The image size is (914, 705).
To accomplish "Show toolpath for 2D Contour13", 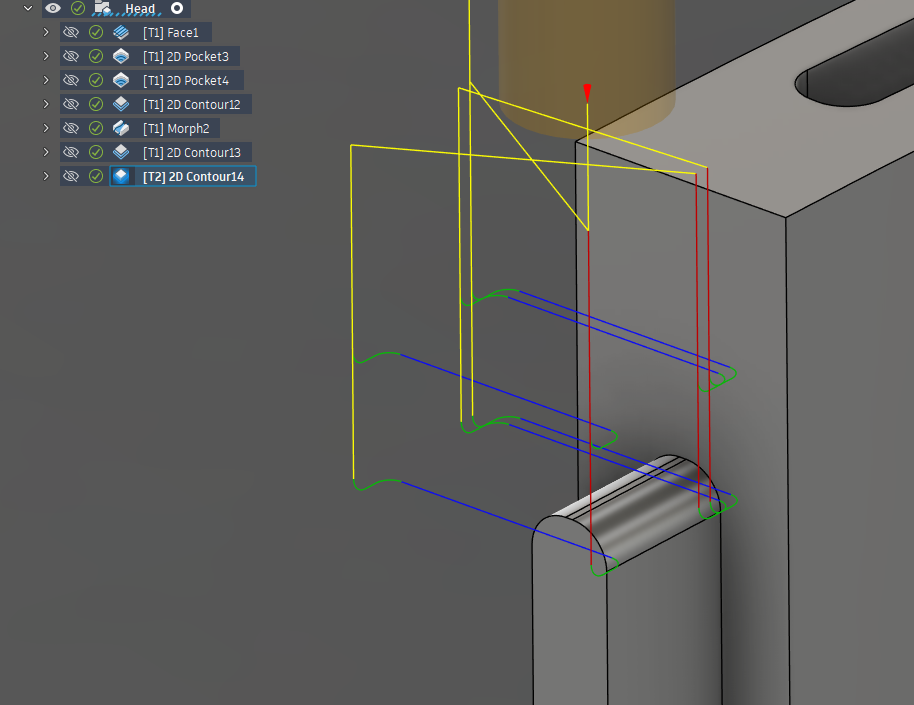I will (71, 152).
